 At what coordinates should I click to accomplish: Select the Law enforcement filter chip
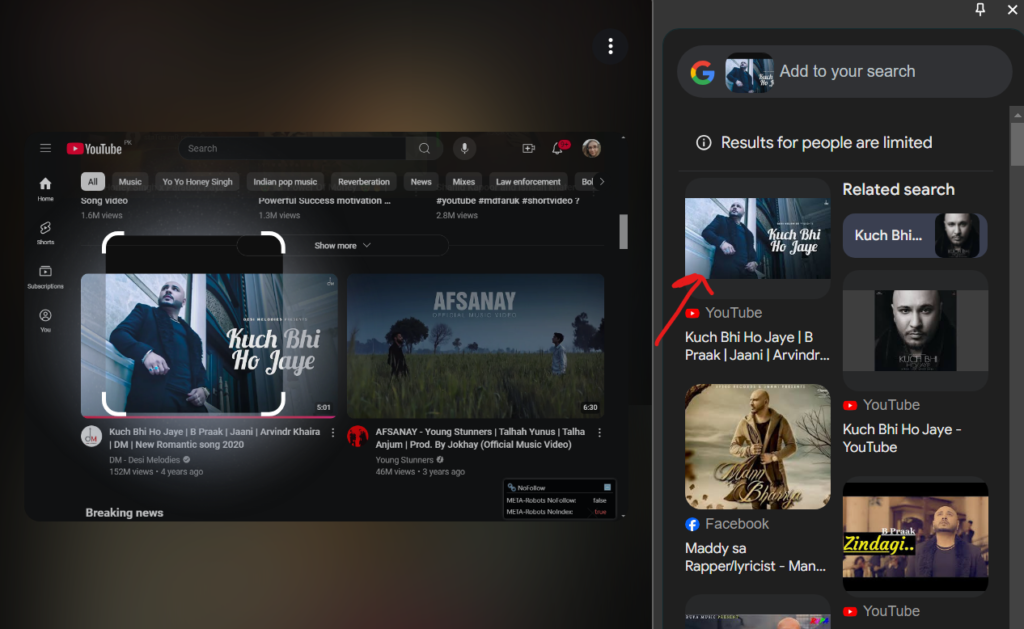point(528,182)
